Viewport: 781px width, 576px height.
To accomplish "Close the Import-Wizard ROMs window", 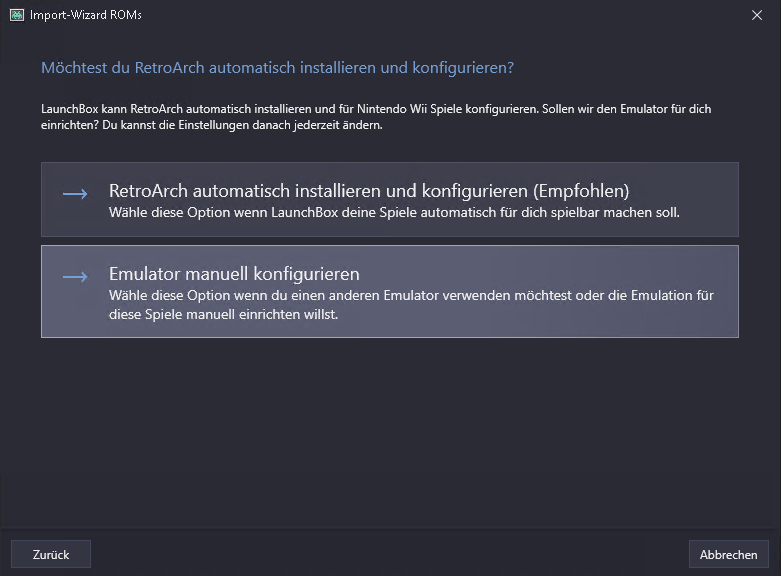I will pos(757,15).
